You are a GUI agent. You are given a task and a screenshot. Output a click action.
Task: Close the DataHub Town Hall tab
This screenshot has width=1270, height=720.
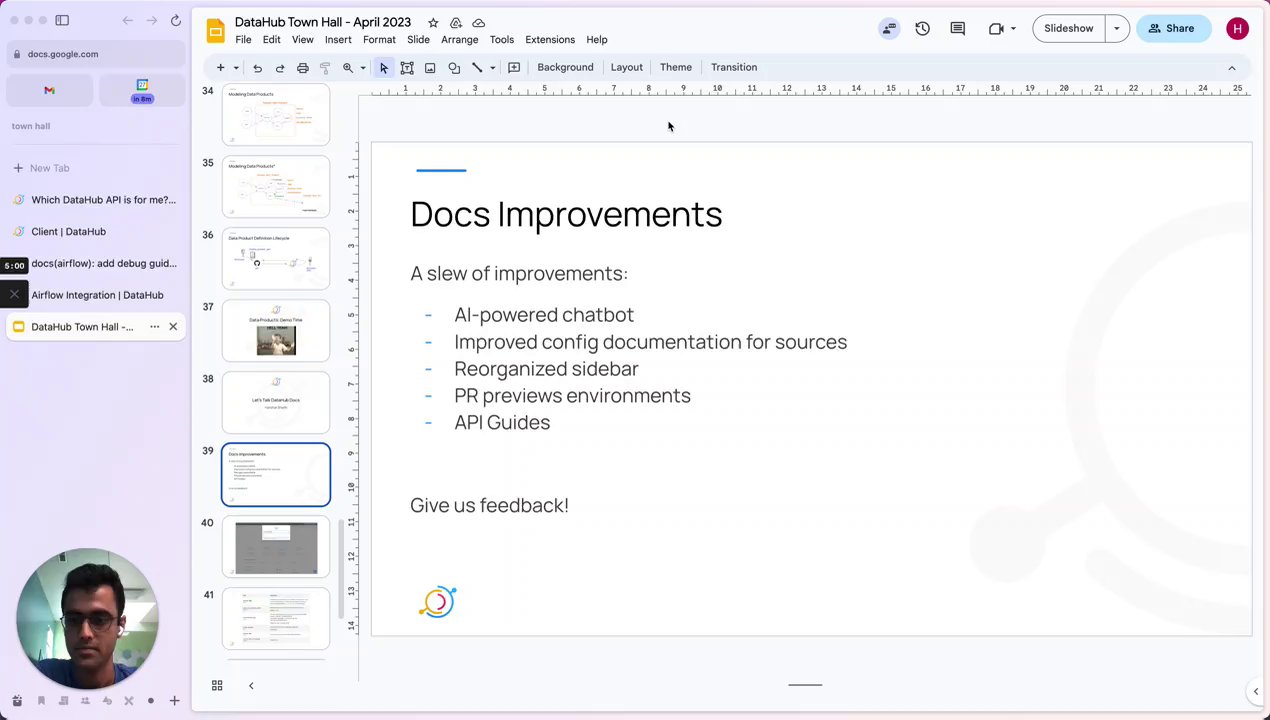pos(173,327)
